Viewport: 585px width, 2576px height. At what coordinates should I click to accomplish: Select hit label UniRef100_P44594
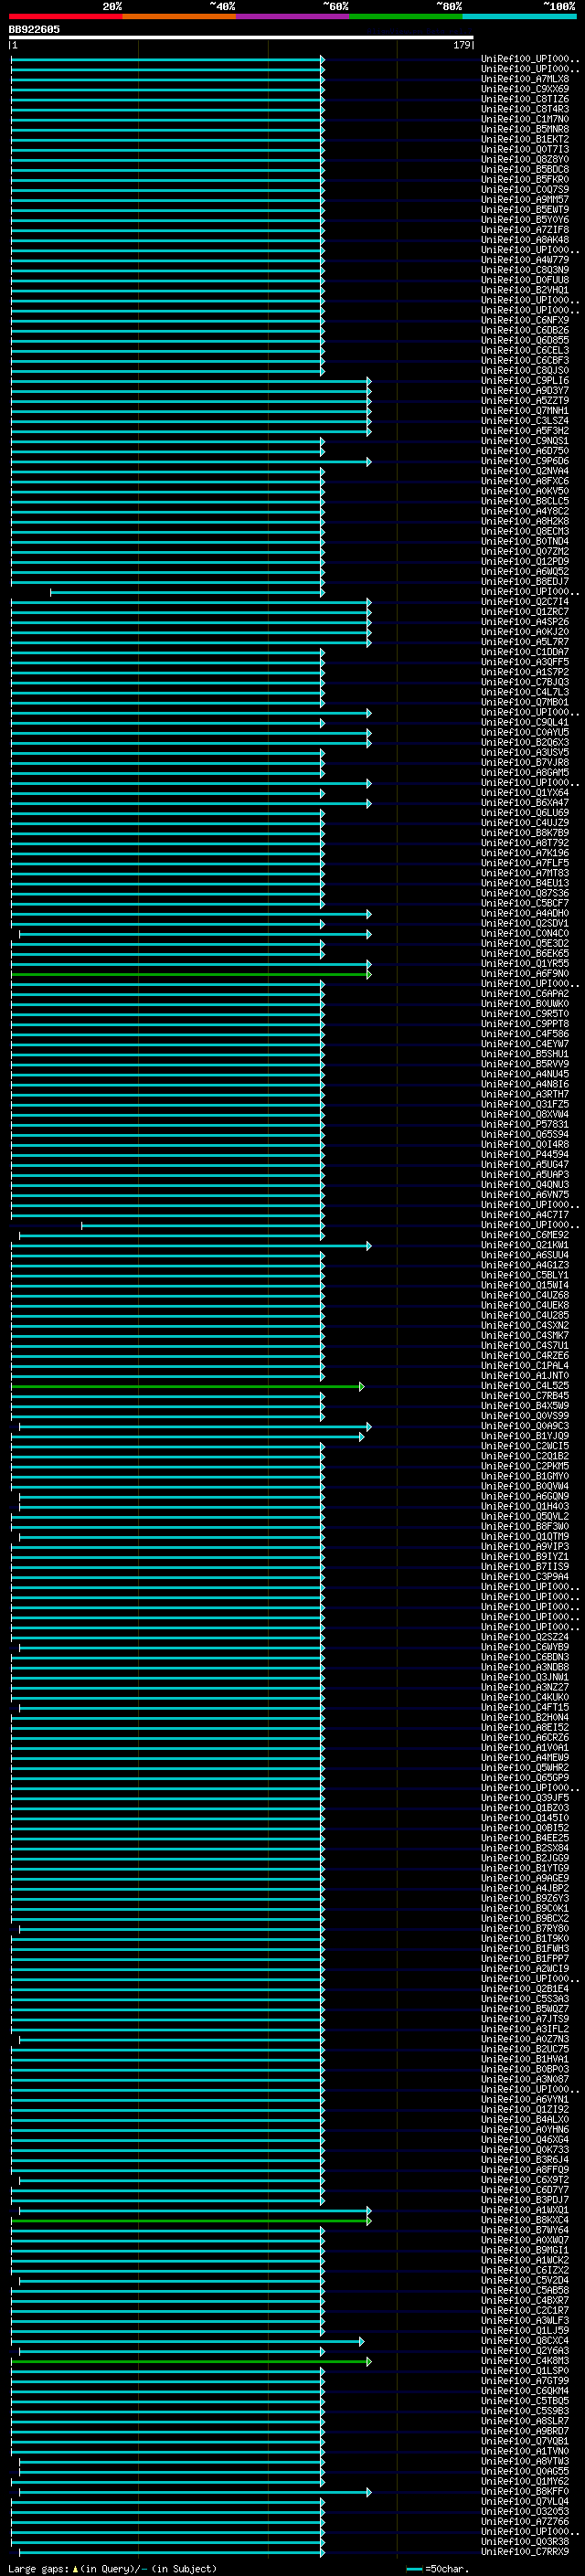click(525, 1154)
